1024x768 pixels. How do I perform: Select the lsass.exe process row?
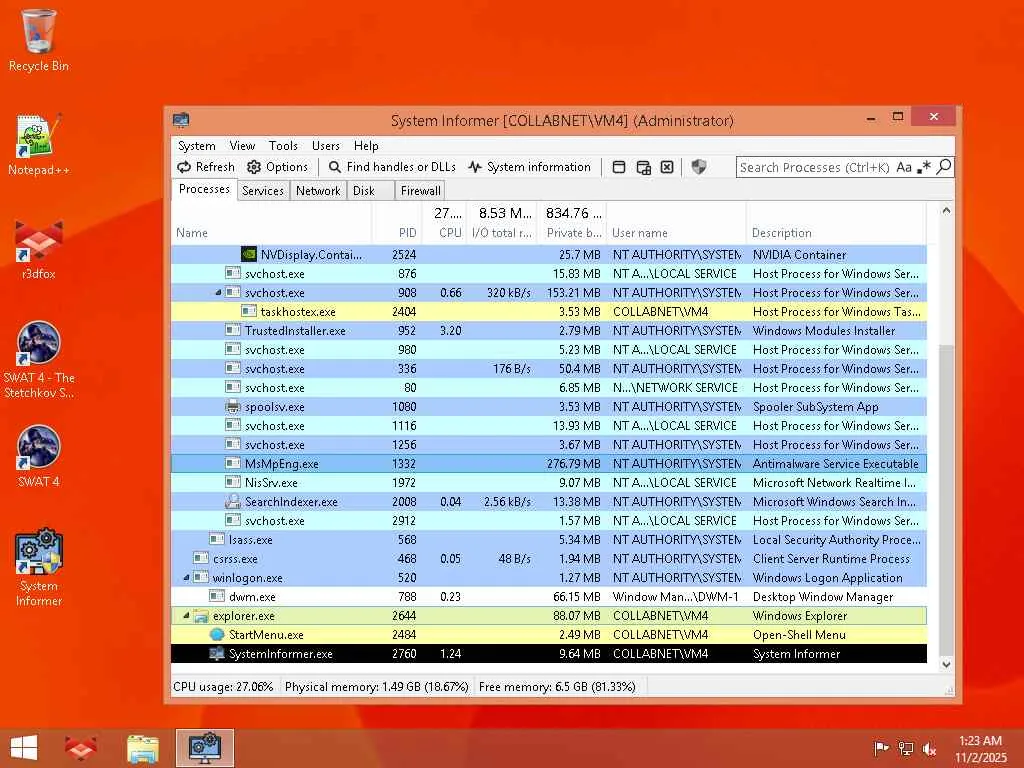(549, 539)
